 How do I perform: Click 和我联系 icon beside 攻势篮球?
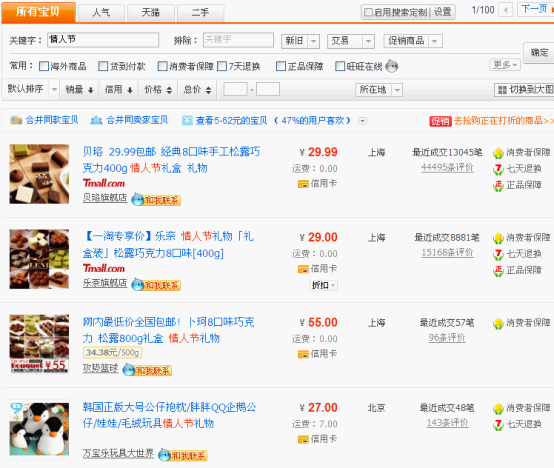pos(147,370)
